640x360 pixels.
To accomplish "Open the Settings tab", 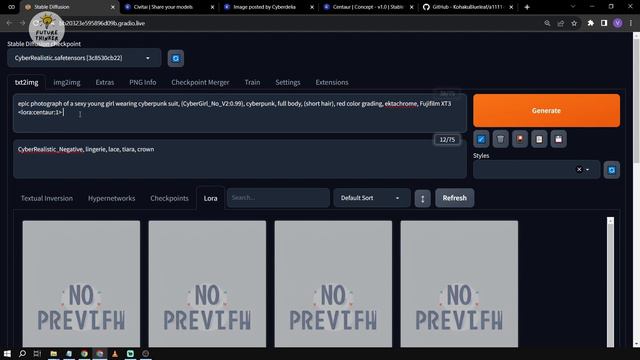I will pyautogui.click(x=288, y=82).
